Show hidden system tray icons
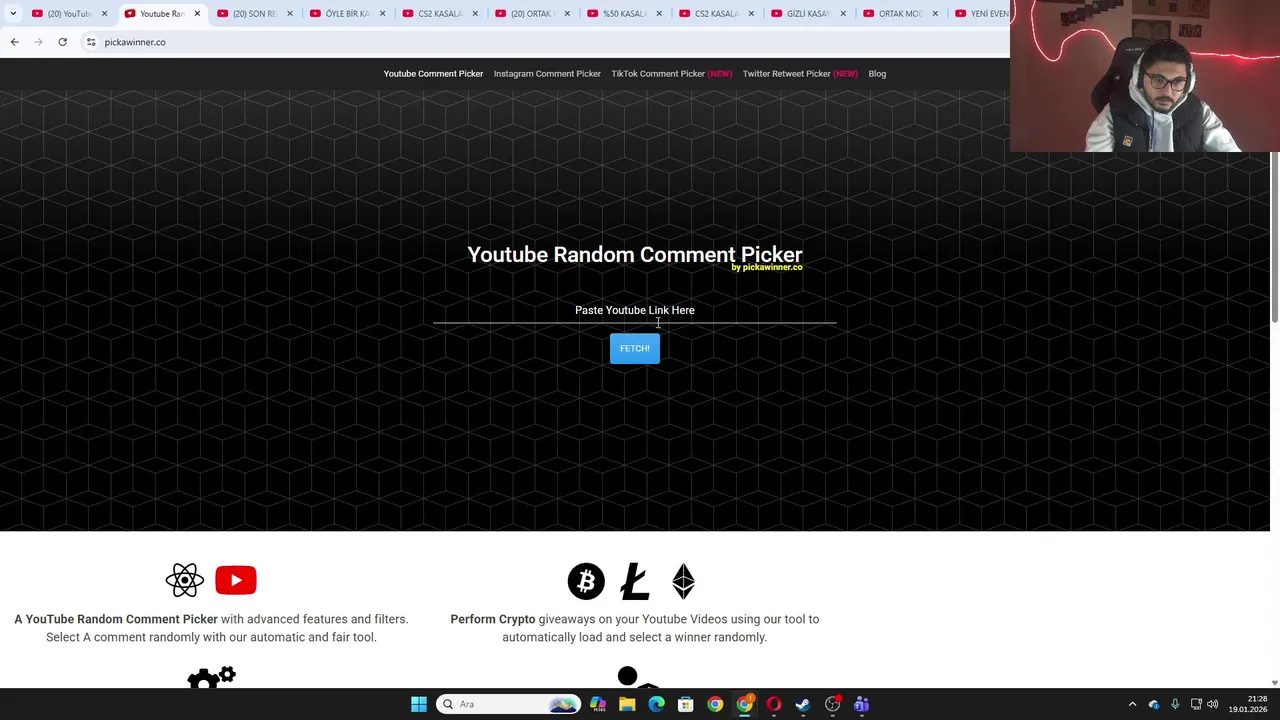1280x720 pixels. coord(1132,704)
